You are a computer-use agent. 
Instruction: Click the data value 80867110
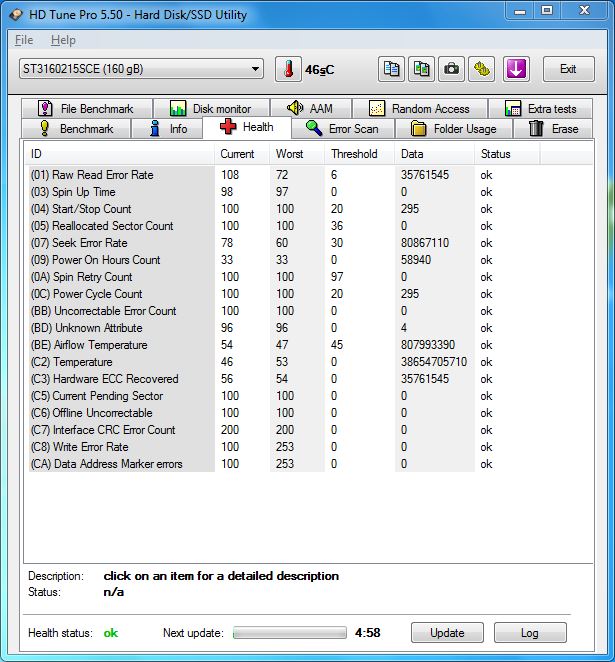point(425,243)
